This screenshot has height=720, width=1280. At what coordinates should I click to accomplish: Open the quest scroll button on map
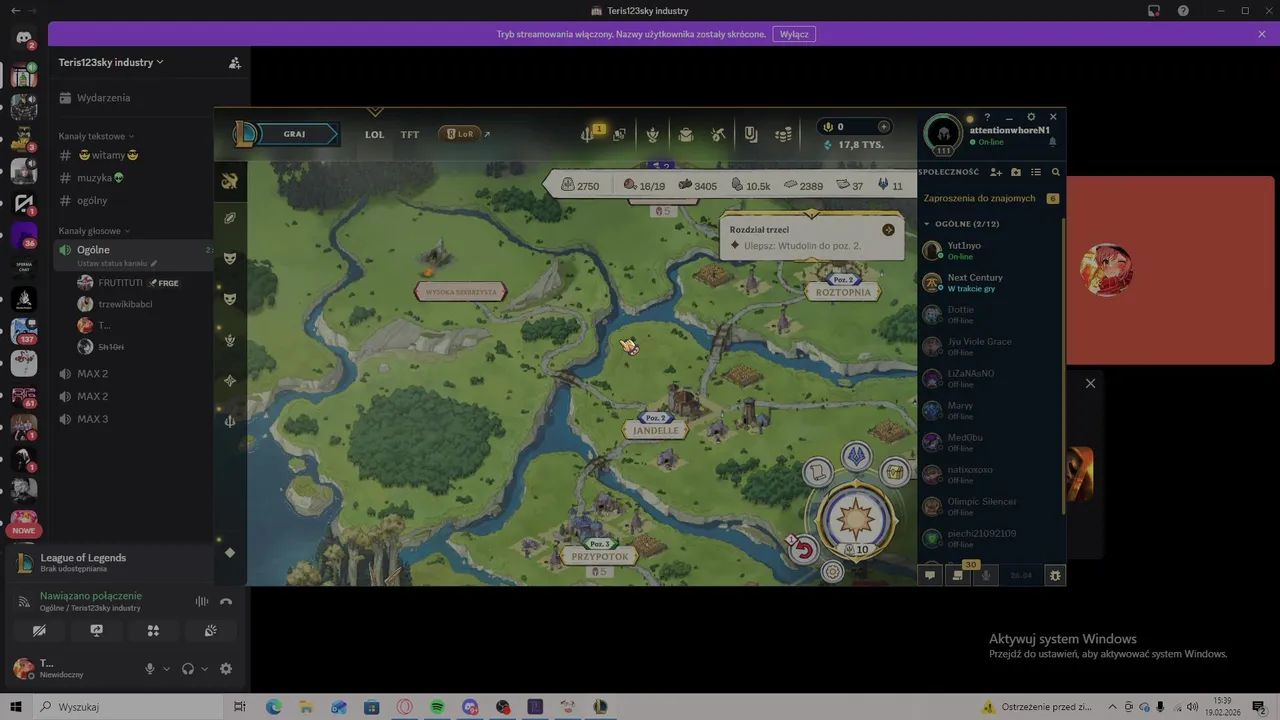coord(818,471)
